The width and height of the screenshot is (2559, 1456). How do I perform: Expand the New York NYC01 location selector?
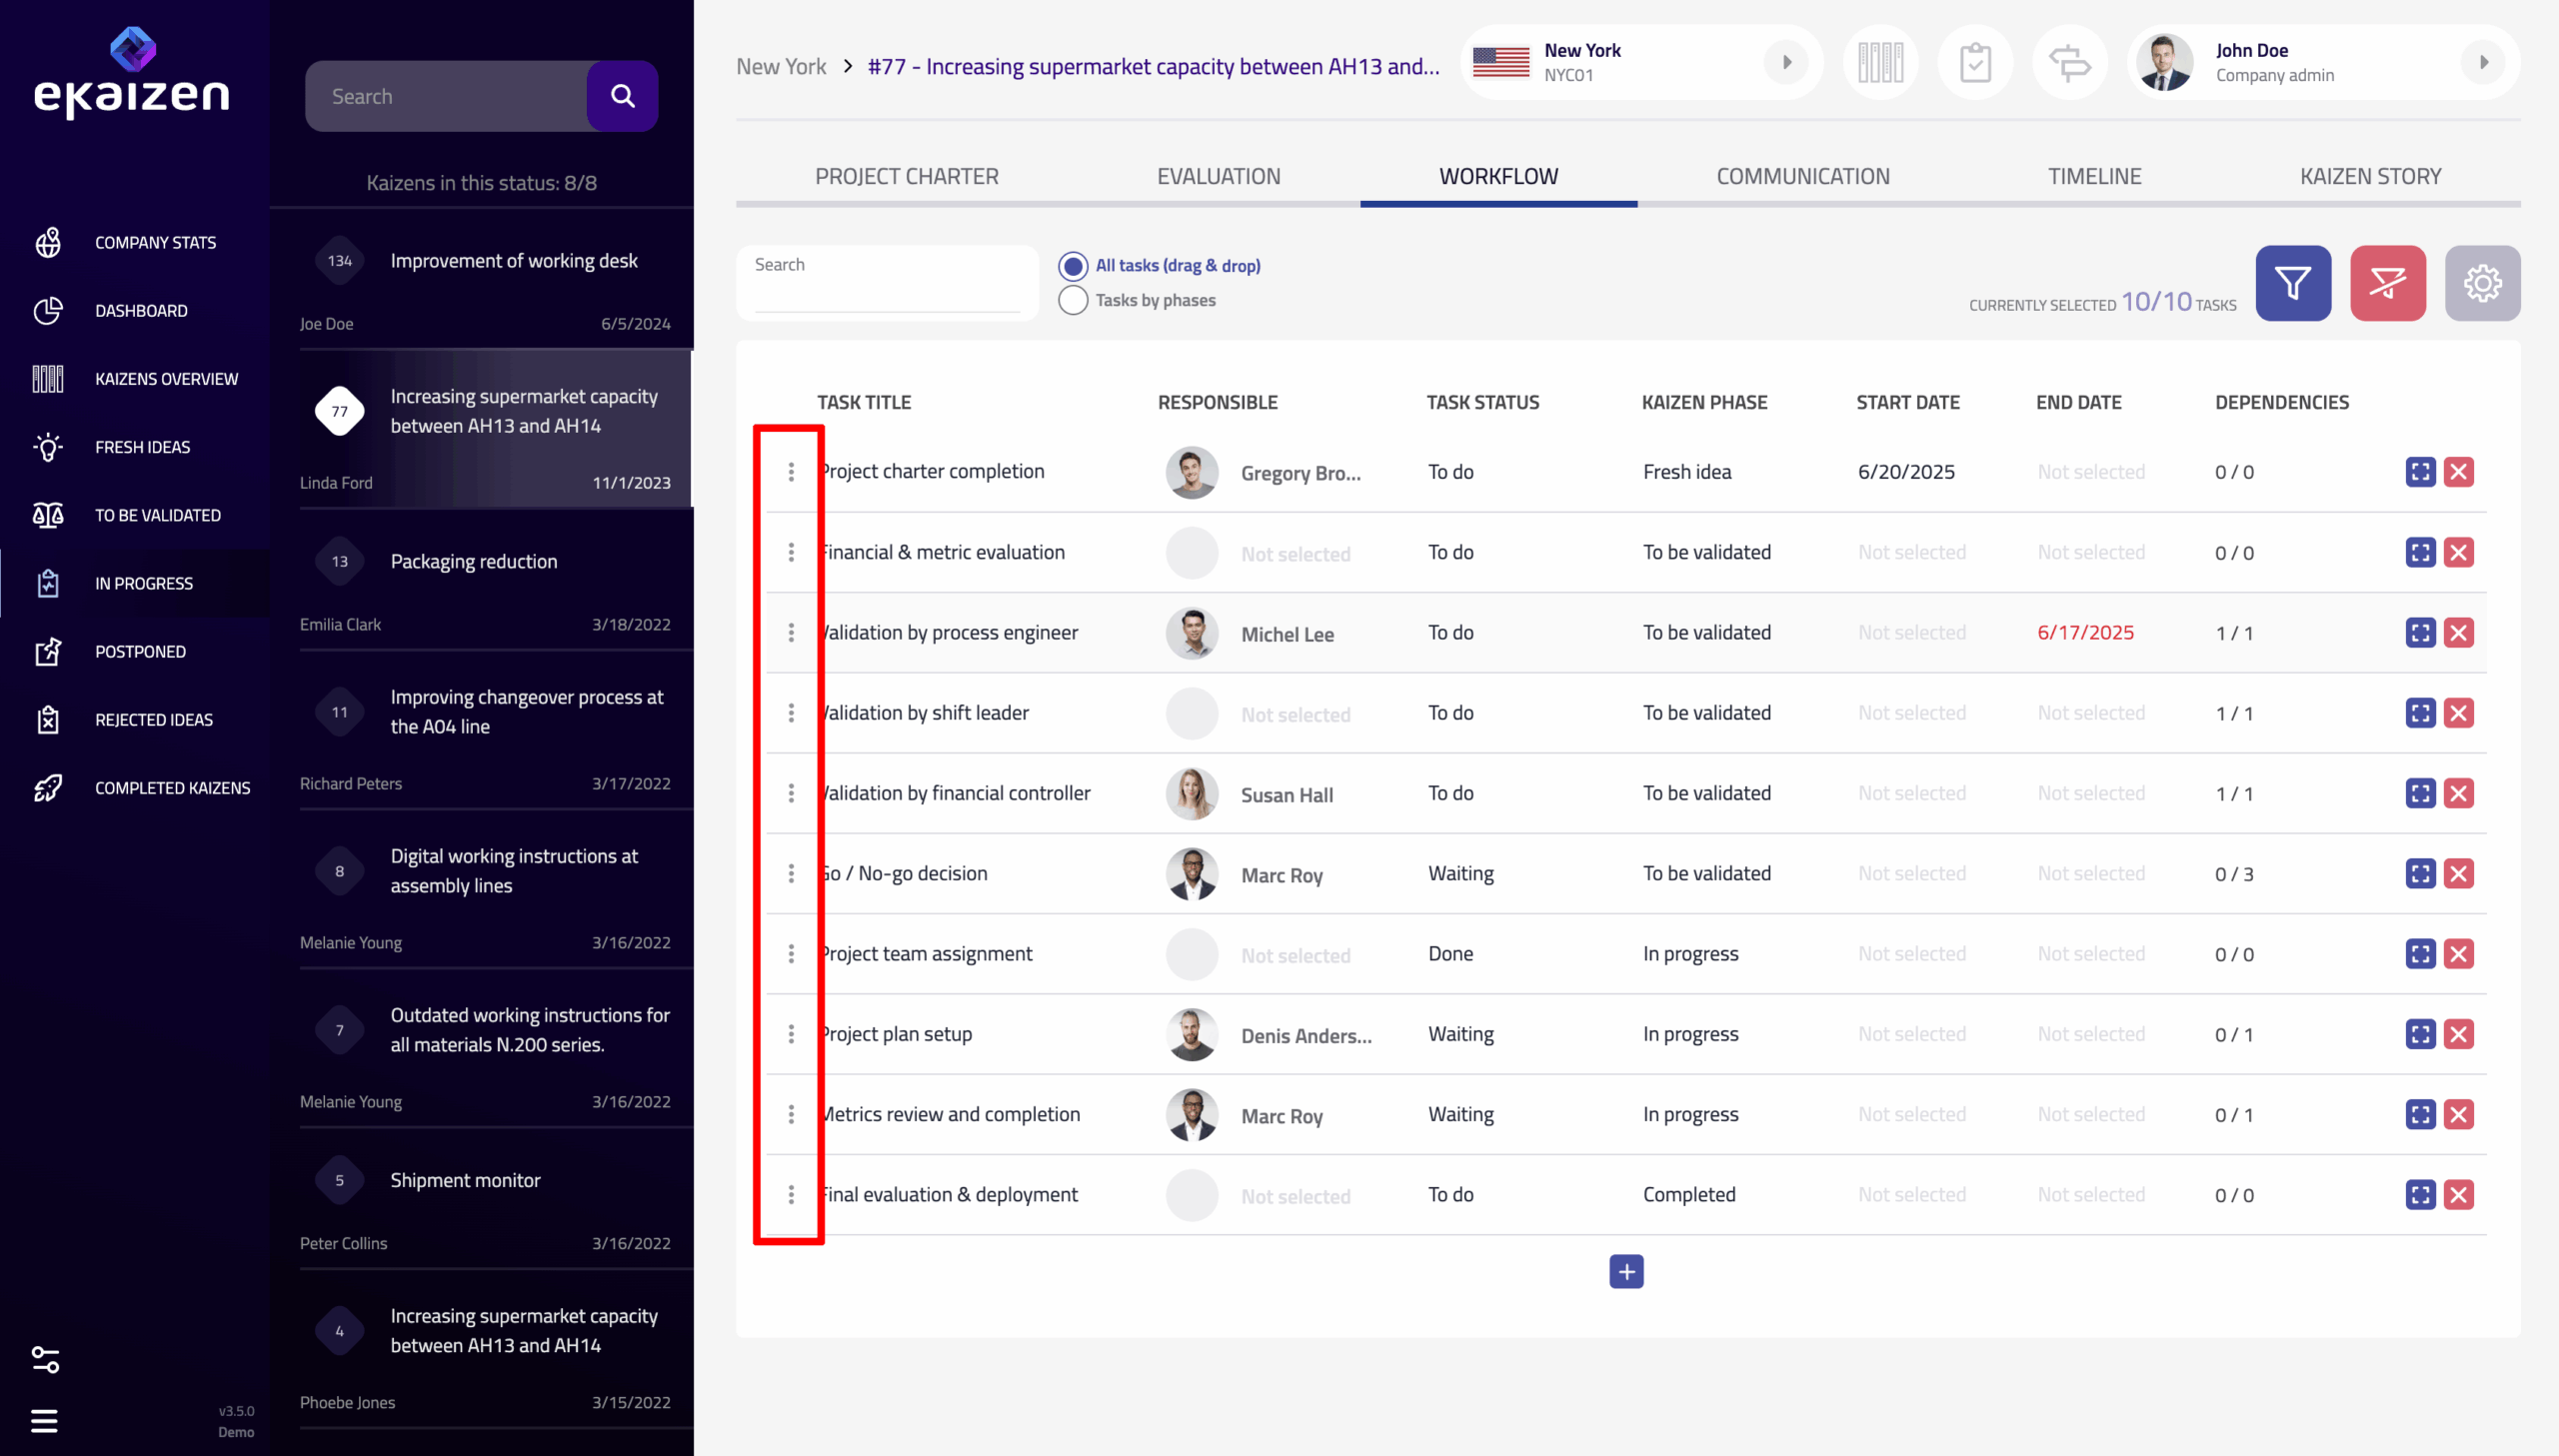[x=1786, y=63]
